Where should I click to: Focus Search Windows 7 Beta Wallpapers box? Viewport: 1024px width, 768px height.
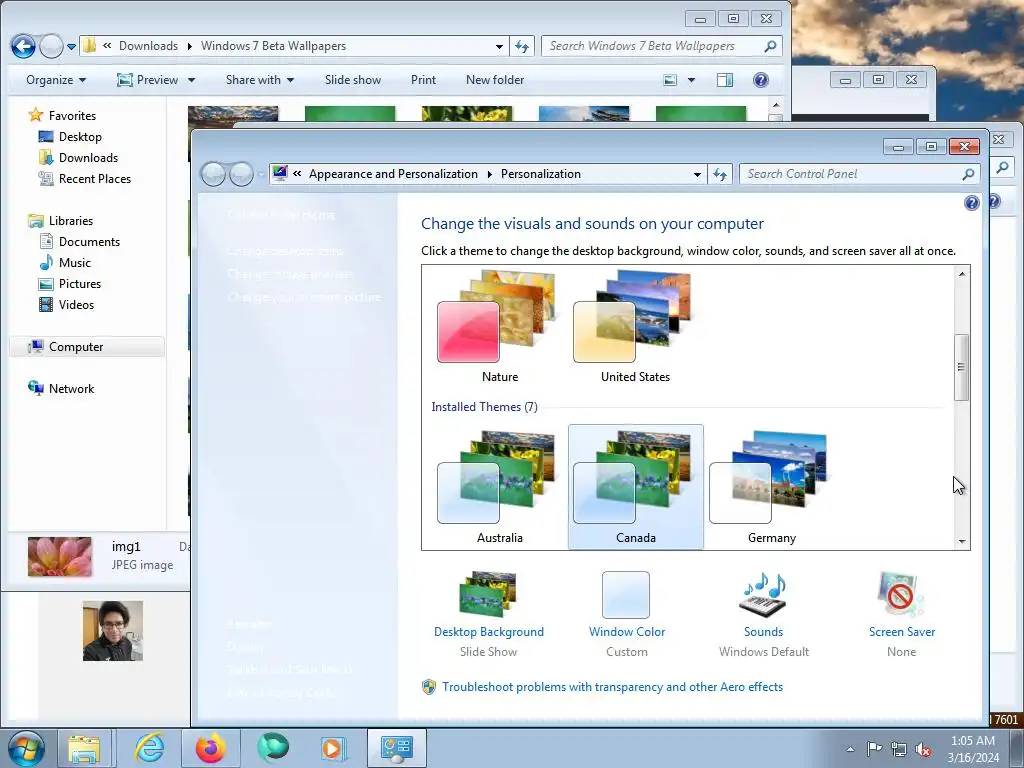[662, 46]
